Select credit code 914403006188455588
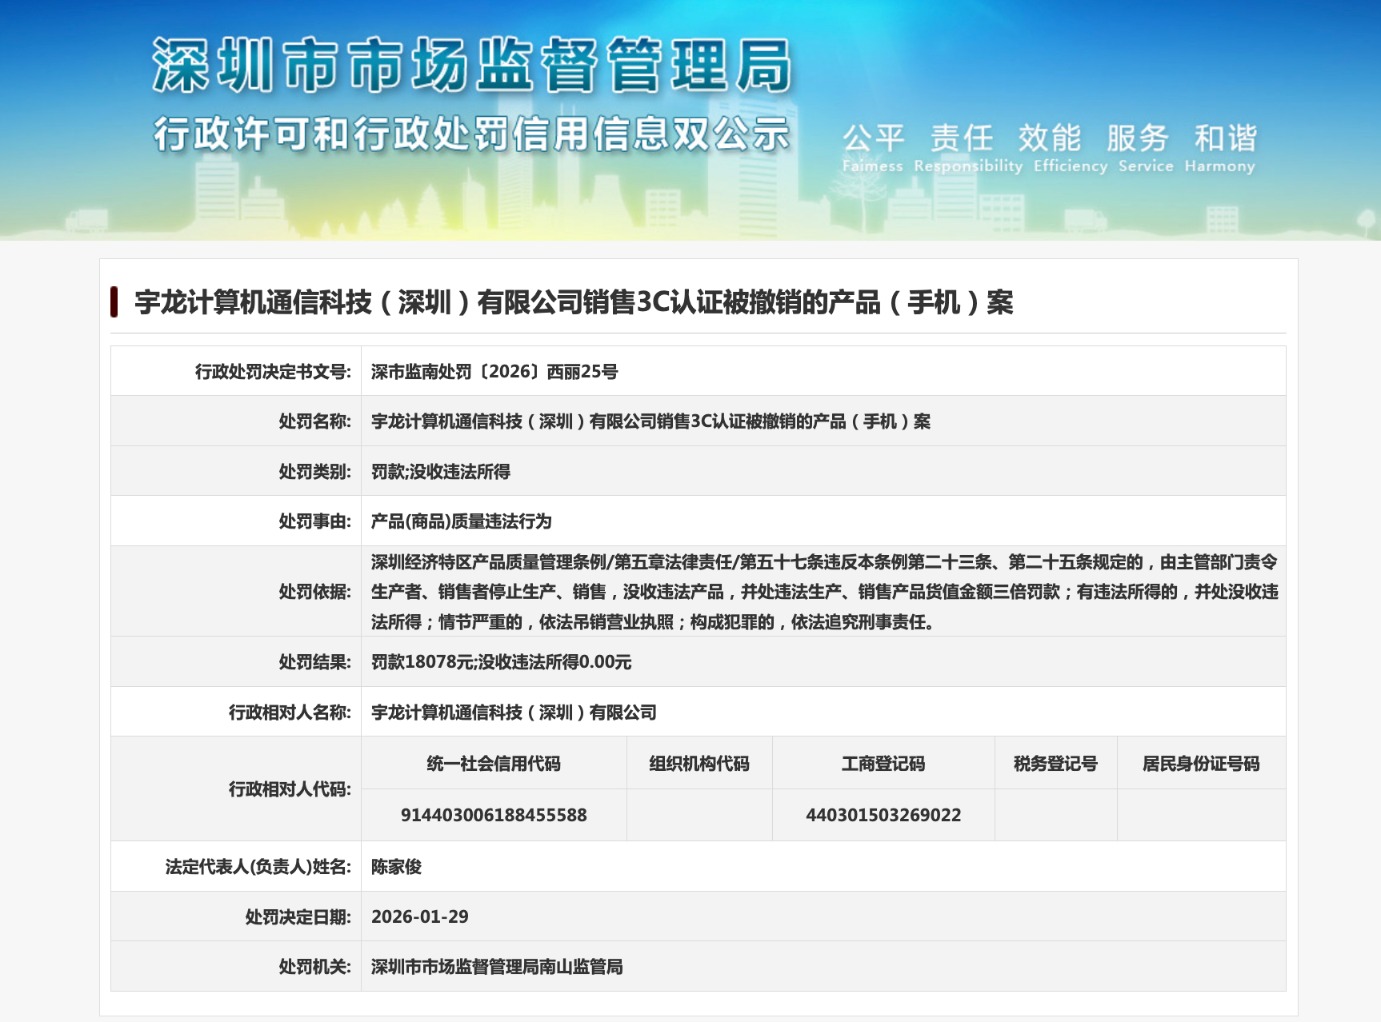The height and width of the screenshot is (1022, 1381). 493,815
